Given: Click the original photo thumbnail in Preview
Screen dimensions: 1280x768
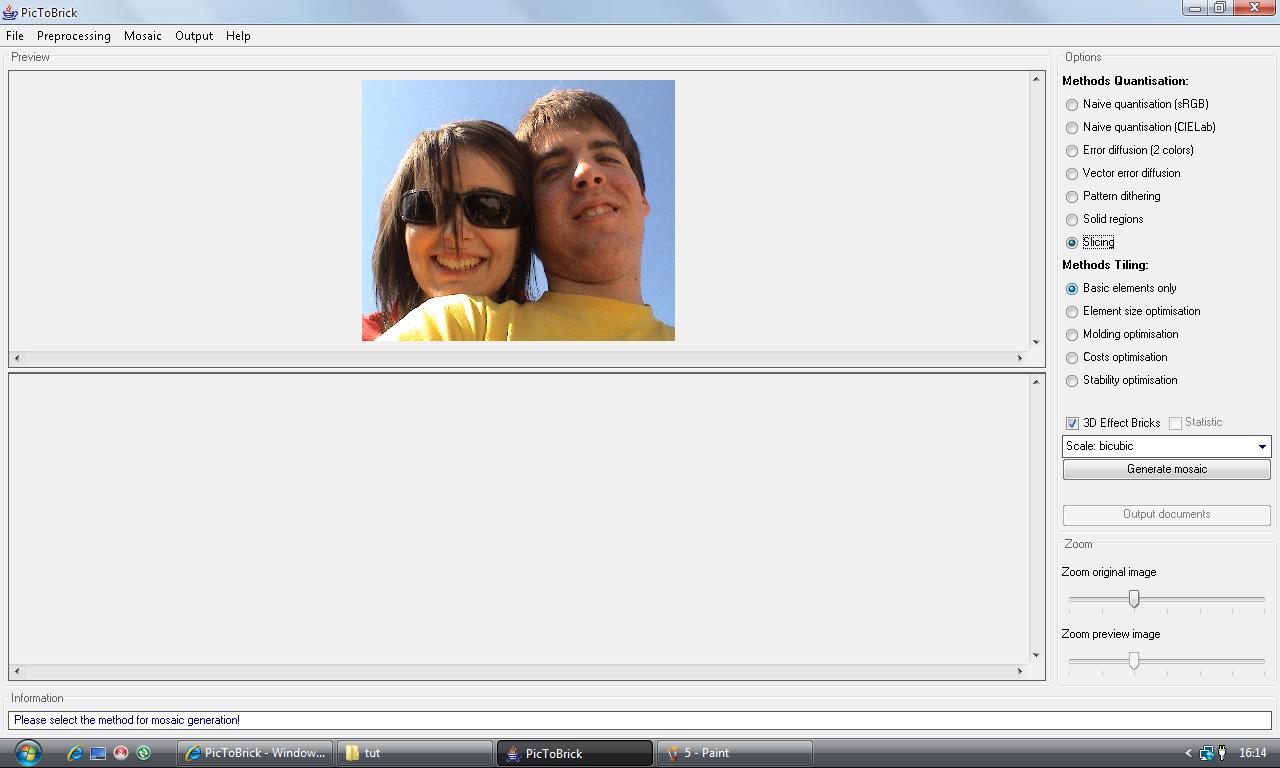Looking at the screenshot, I should click(518, 210).
